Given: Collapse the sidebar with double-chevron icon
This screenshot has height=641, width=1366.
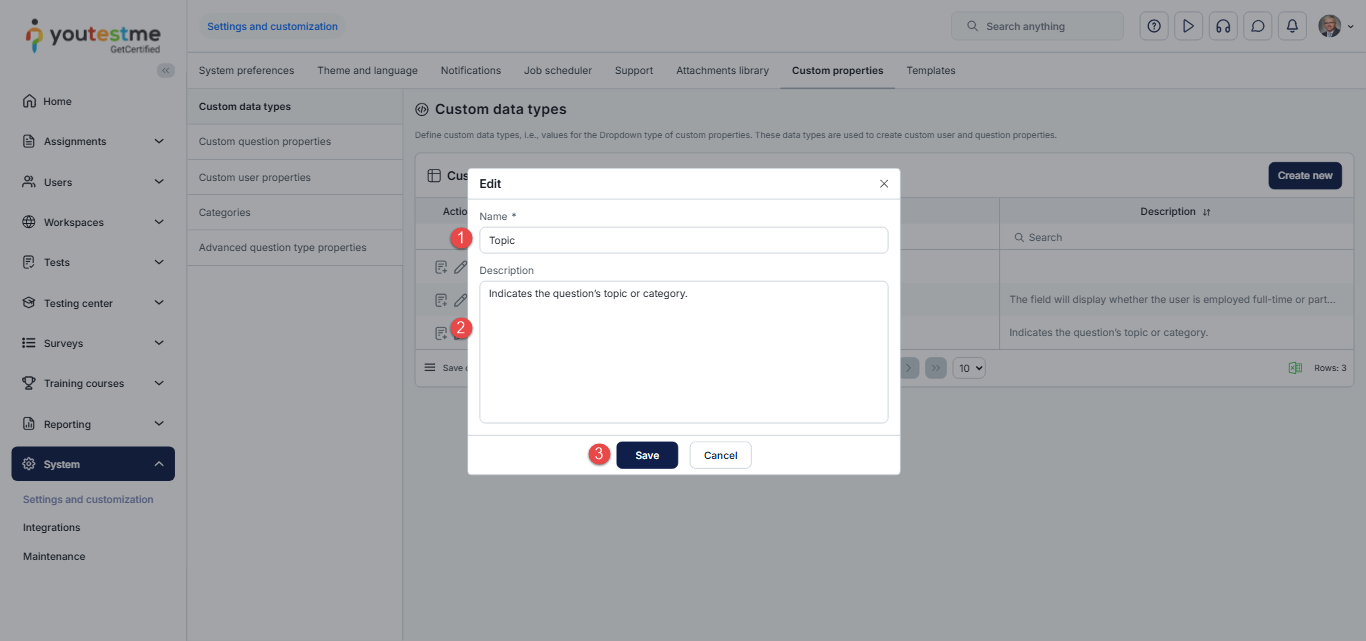Looking at the screenshot, I should (166, 70).
